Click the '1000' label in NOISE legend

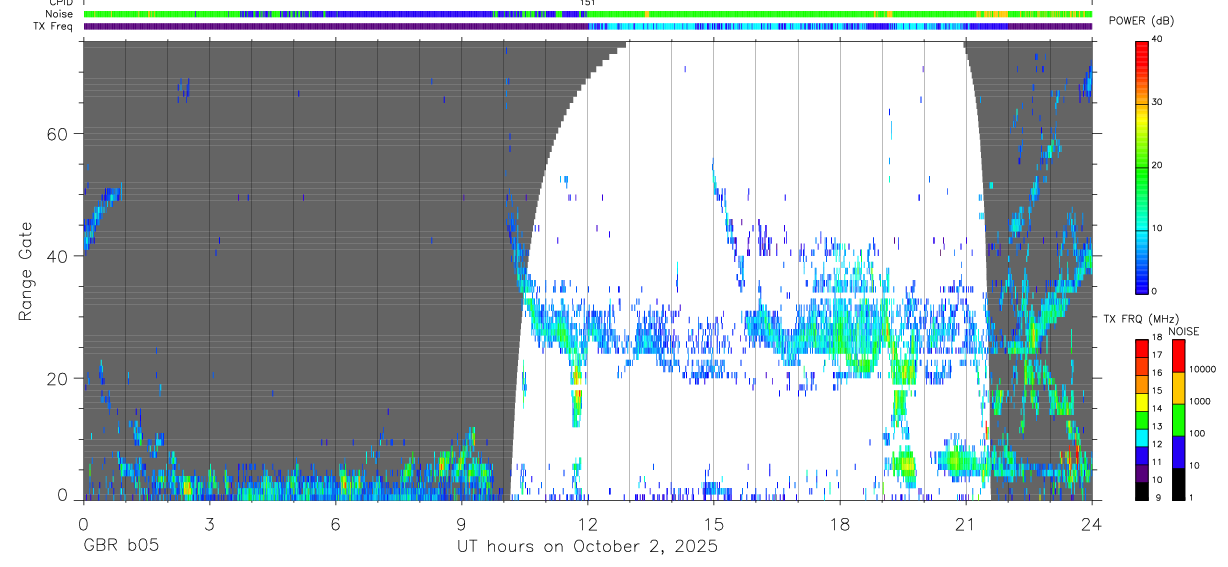click(x=1200, y=401)
